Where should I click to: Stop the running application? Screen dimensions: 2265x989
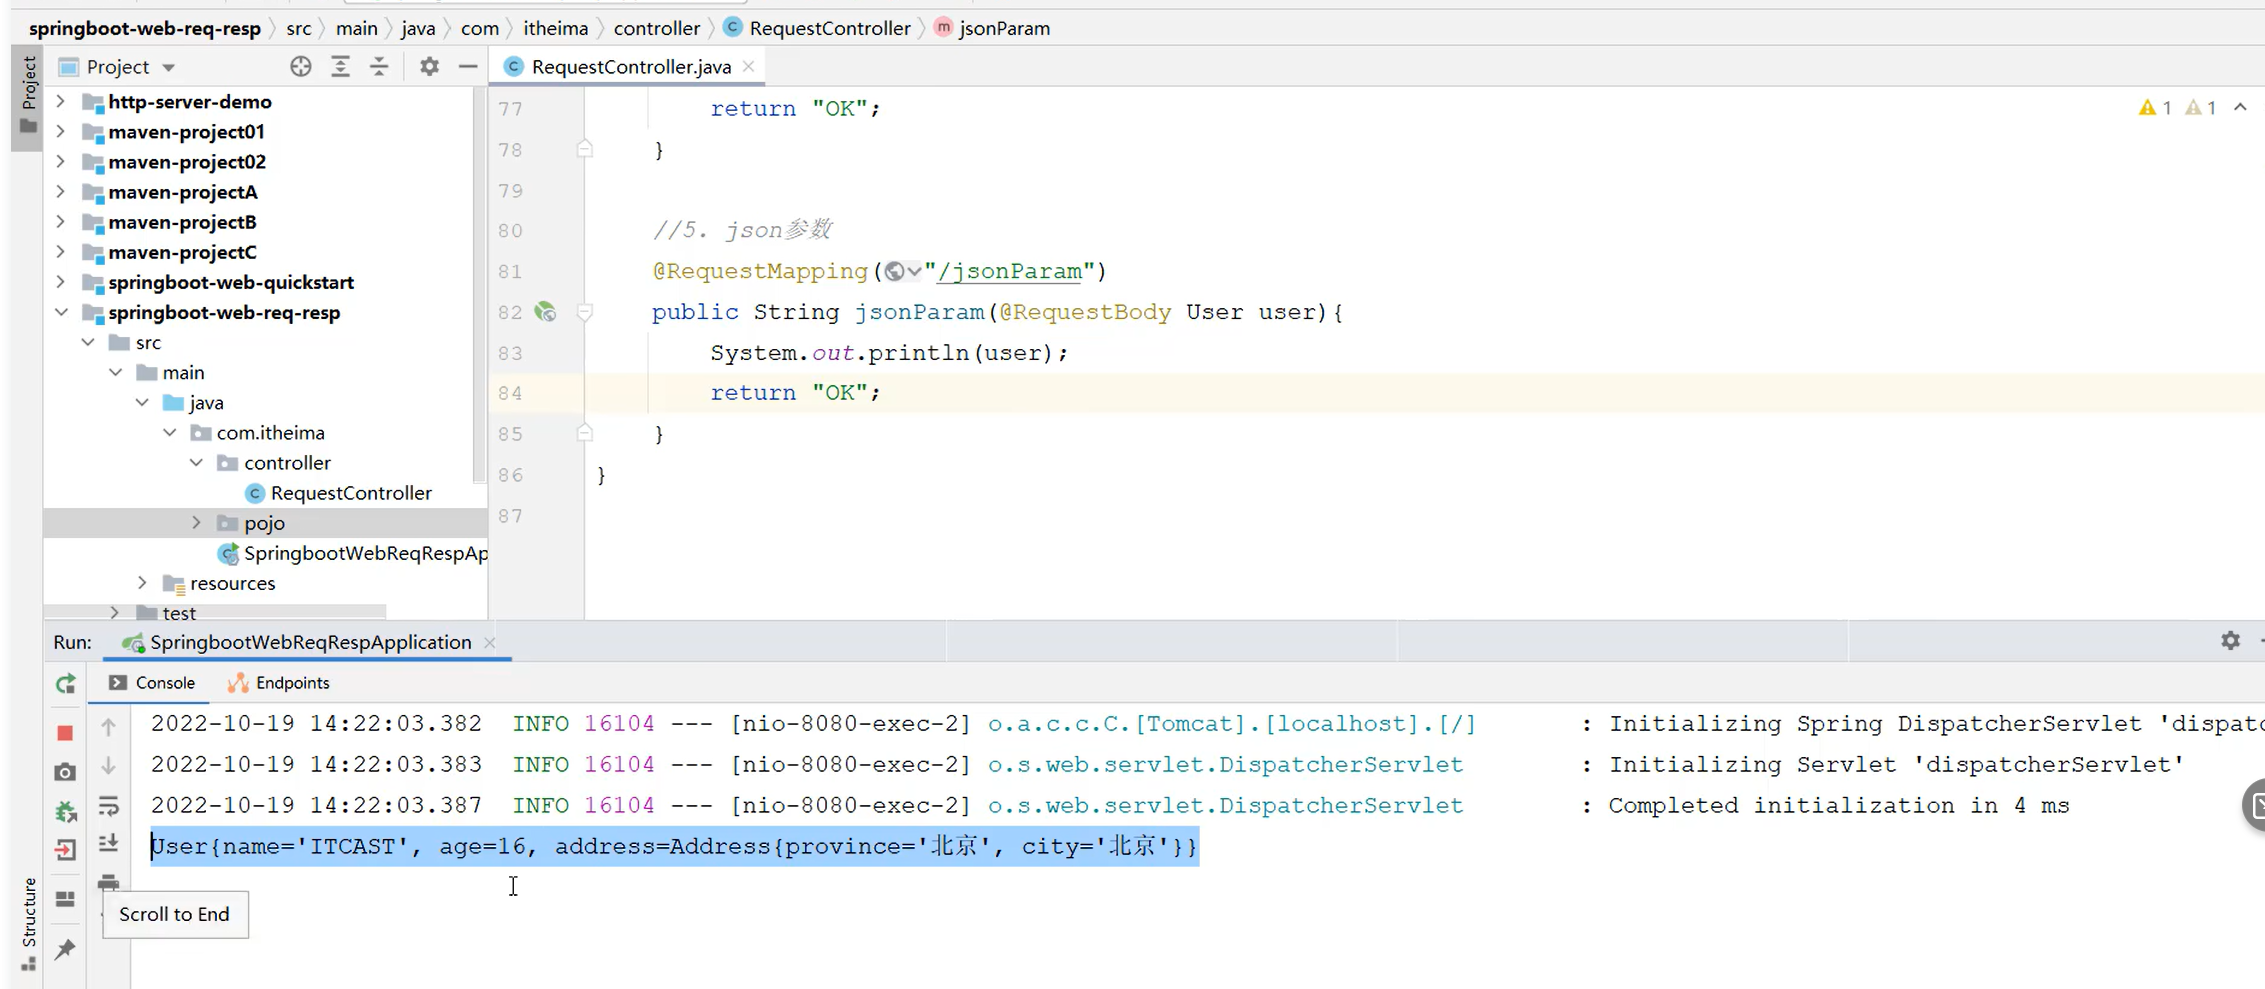(x=65, y=732)
